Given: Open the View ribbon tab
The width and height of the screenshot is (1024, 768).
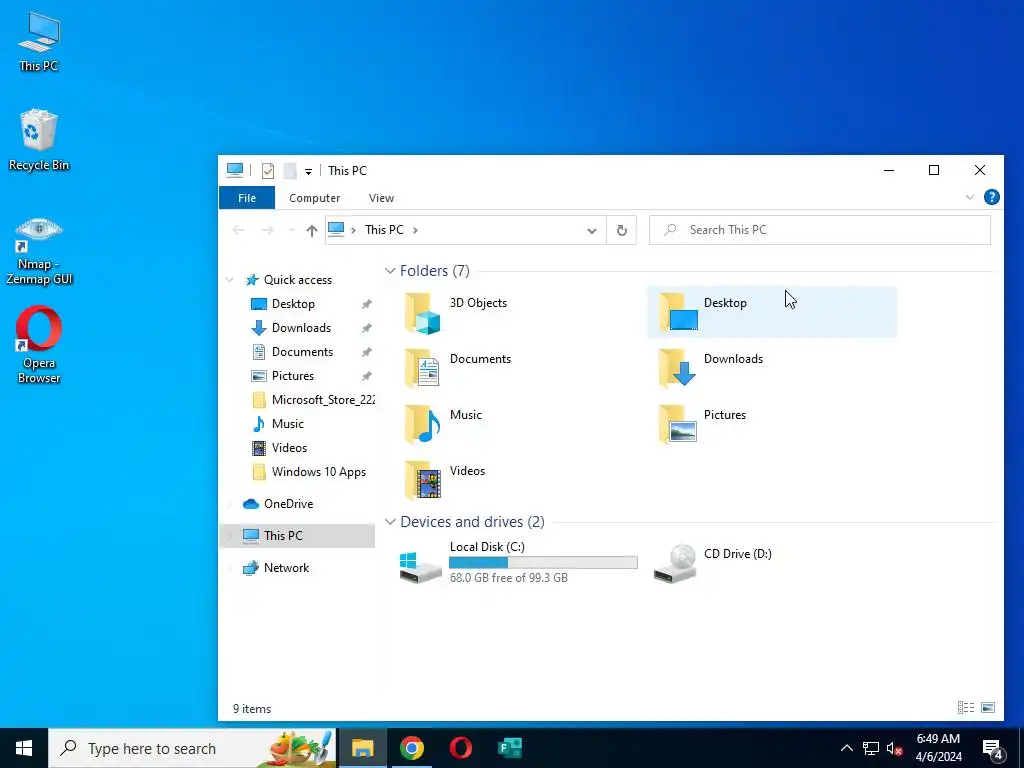Looking at the screenshot, I should tap(381, 198).
